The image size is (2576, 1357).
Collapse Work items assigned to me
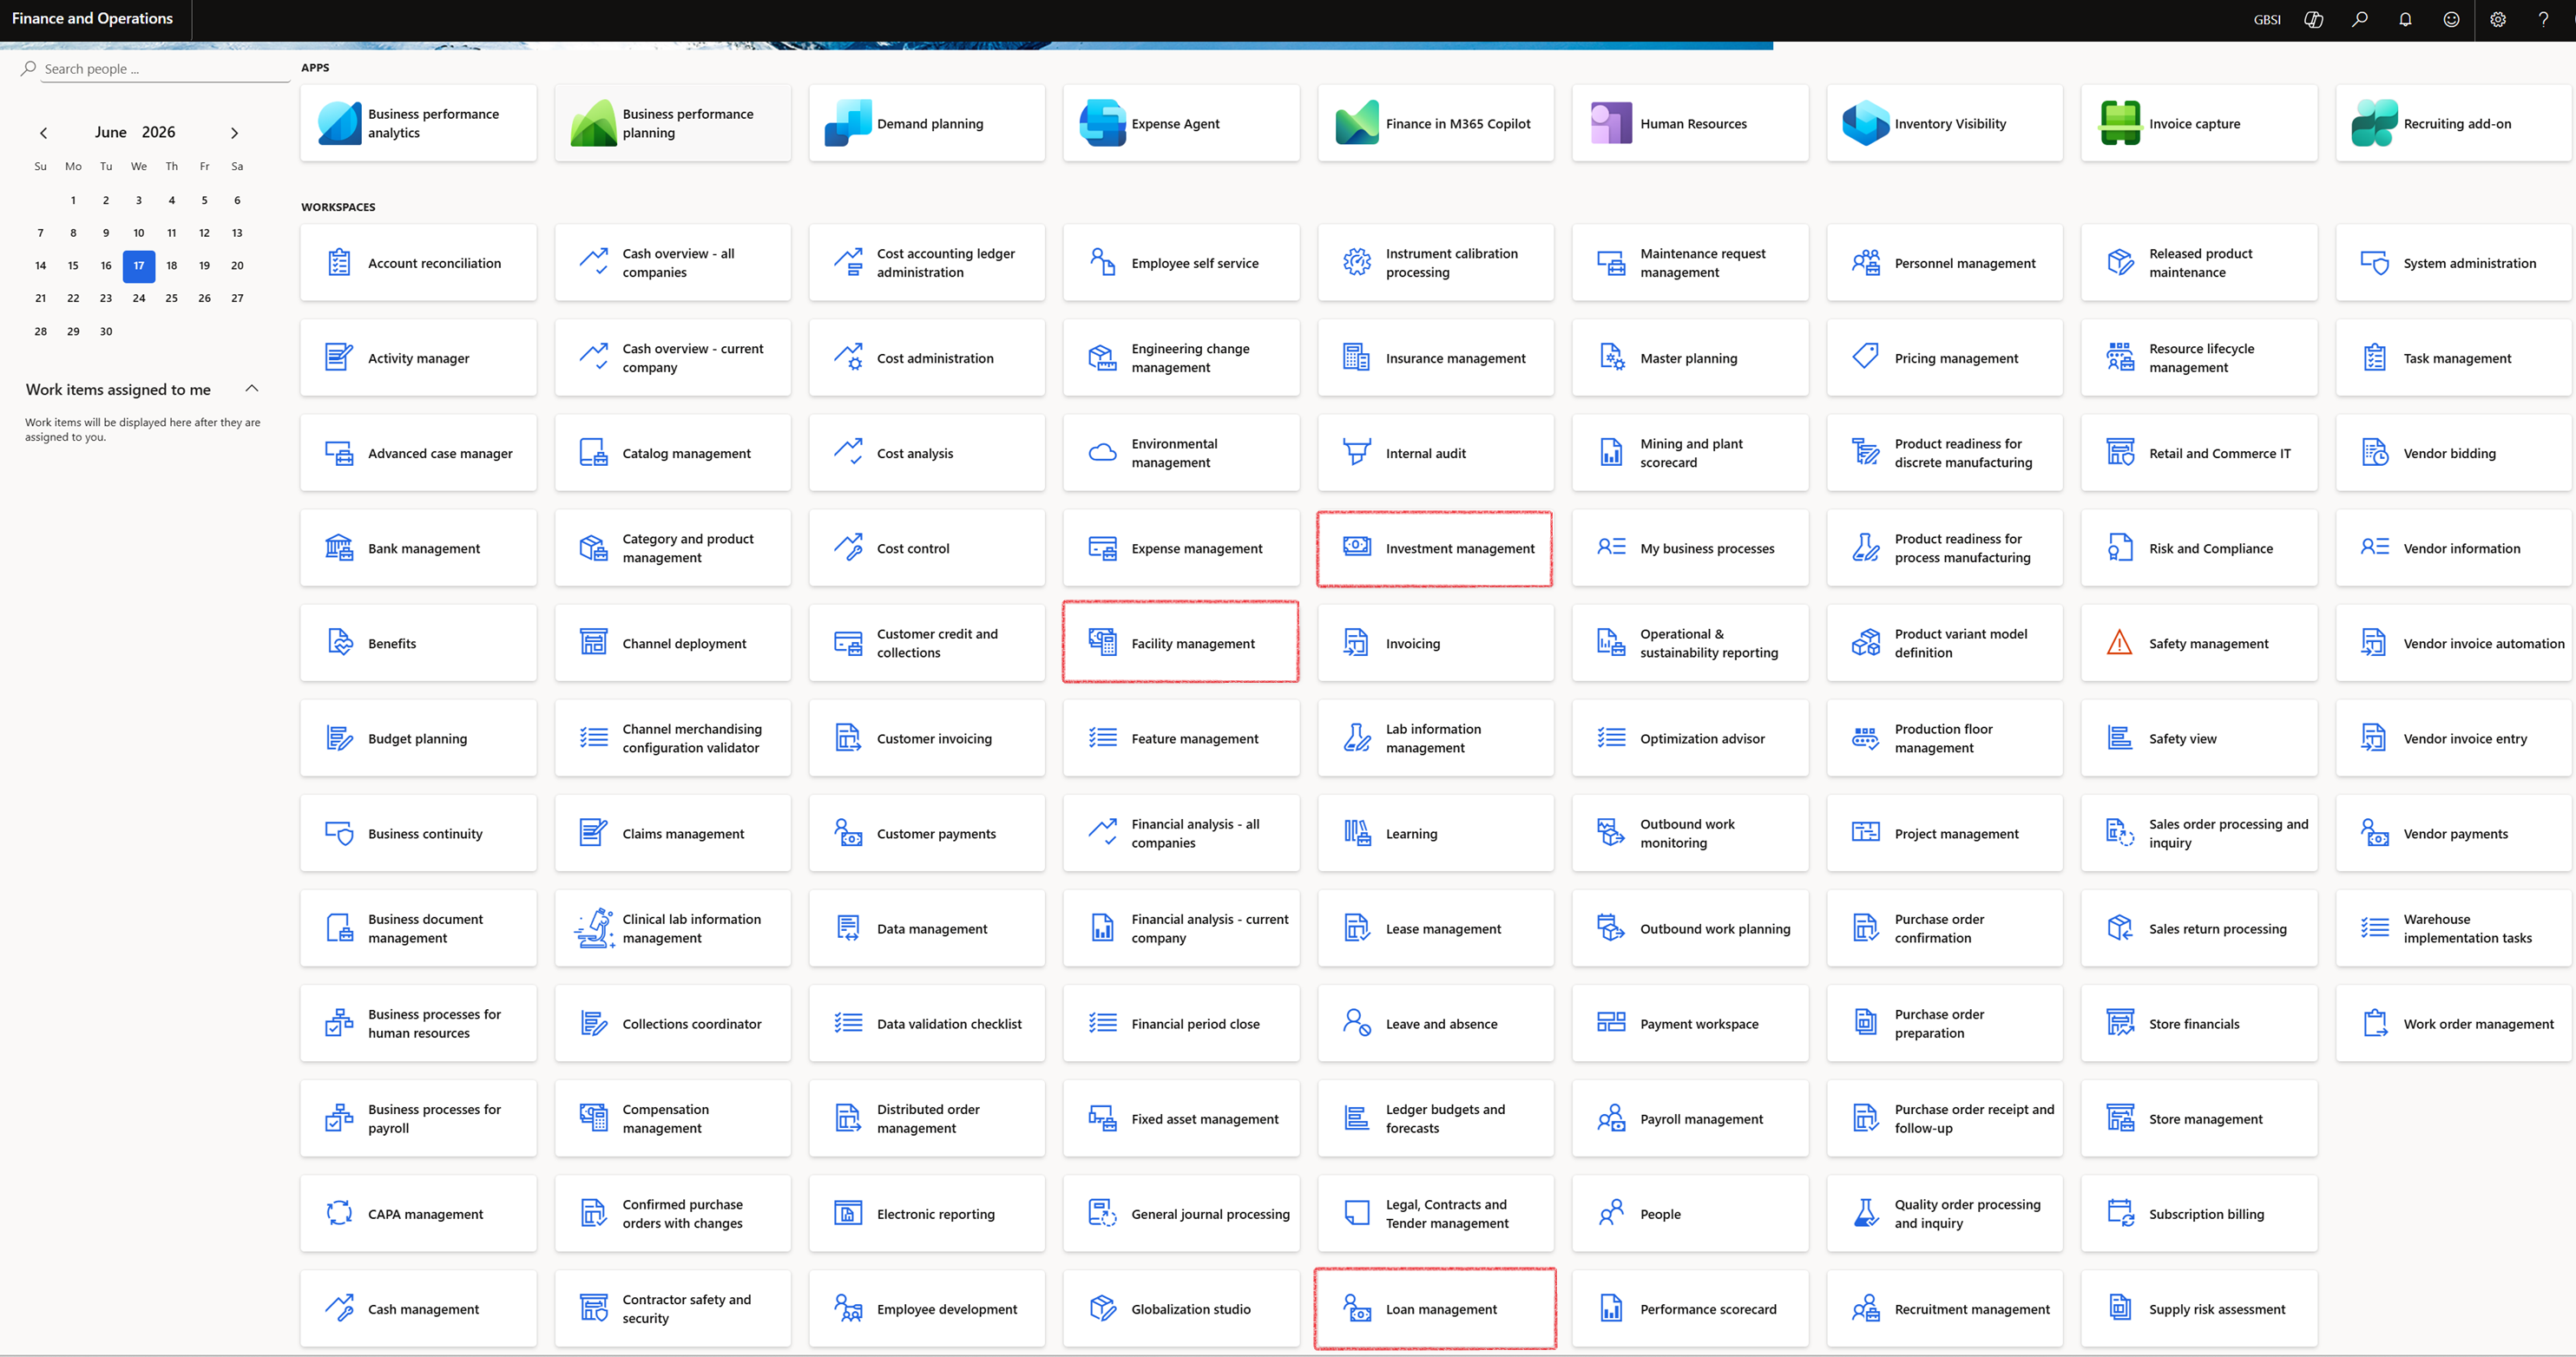pos(252,388)
